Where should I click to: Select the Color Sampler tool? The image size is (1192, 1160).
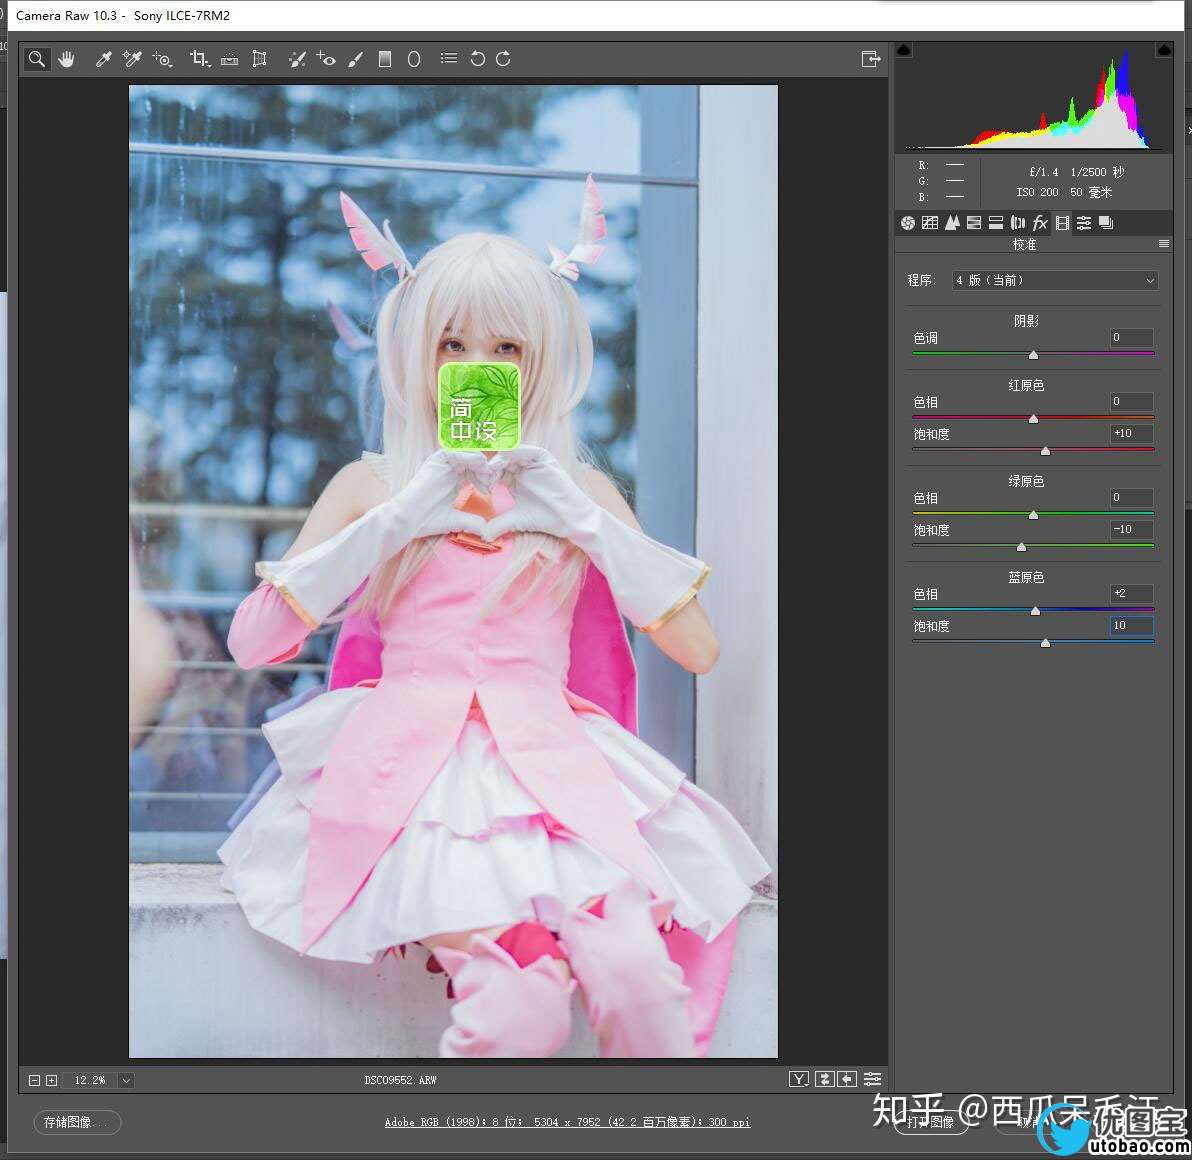coord(132,59)
